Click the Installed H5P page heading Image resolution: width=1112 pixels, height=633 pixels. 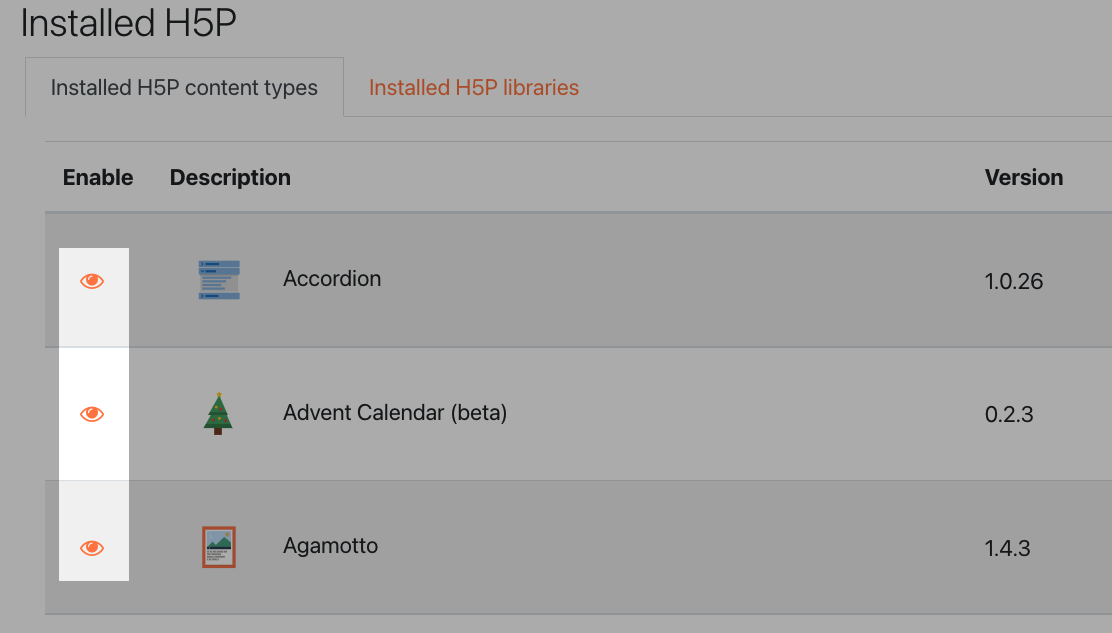point(128,23)
